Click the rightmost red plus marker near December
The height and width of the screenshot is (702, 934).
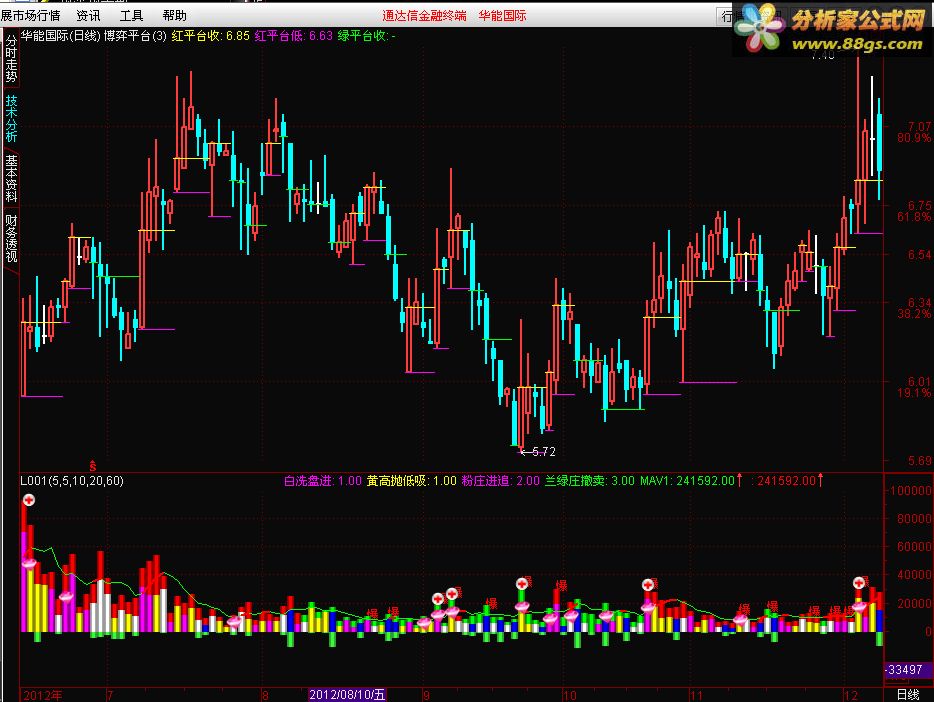tap(858, 583)
